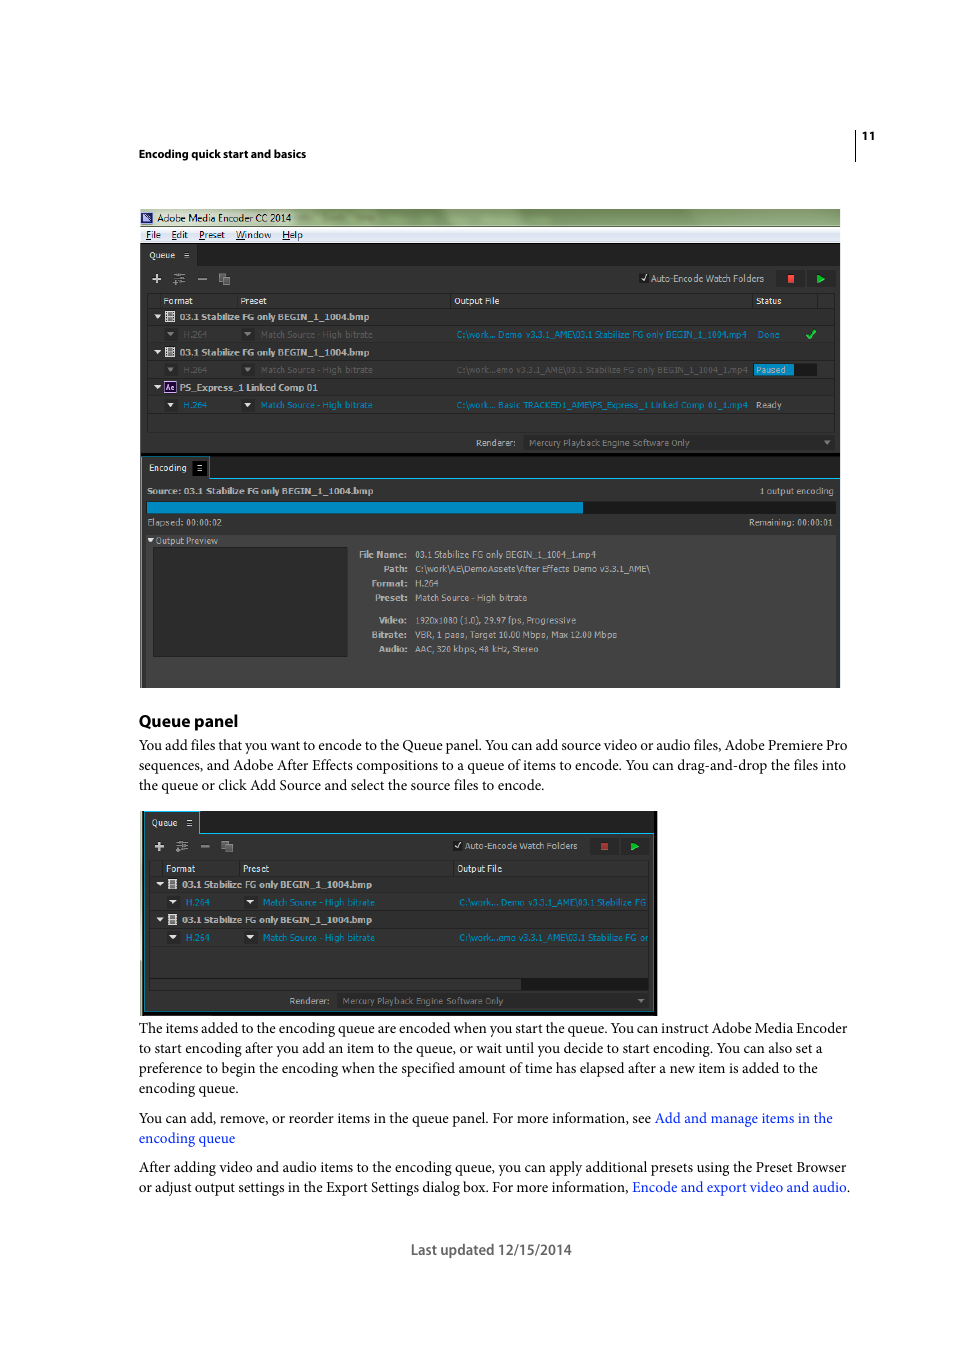Click the Output File header in the full Media Encoder window
The width and height of the screenshot is (954, 1350).
tap(476, 301)
